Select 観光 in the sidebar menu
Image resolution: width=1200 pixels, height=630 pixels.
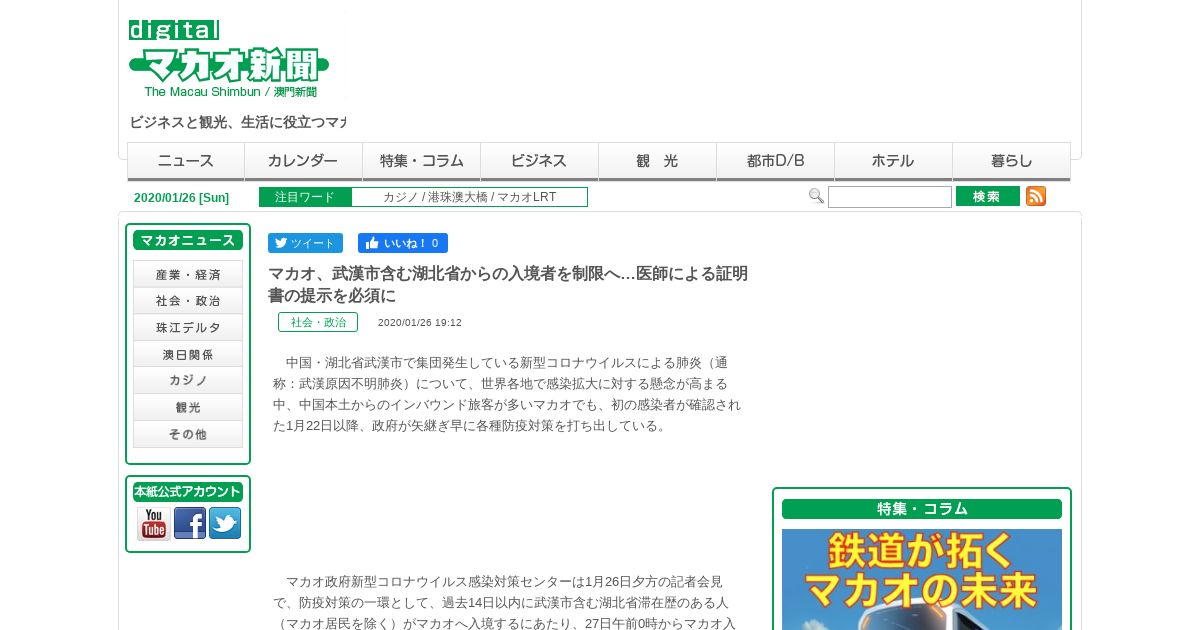coord(188,407)
